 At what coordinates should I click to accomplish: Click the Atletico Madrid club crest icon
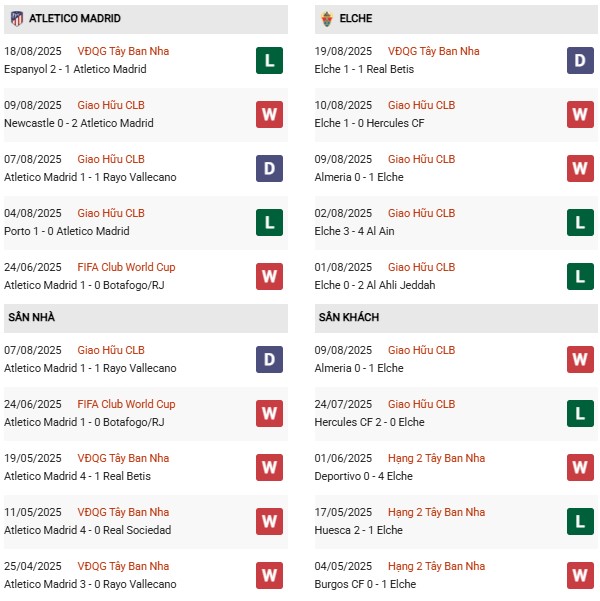[x=17, y=19]
